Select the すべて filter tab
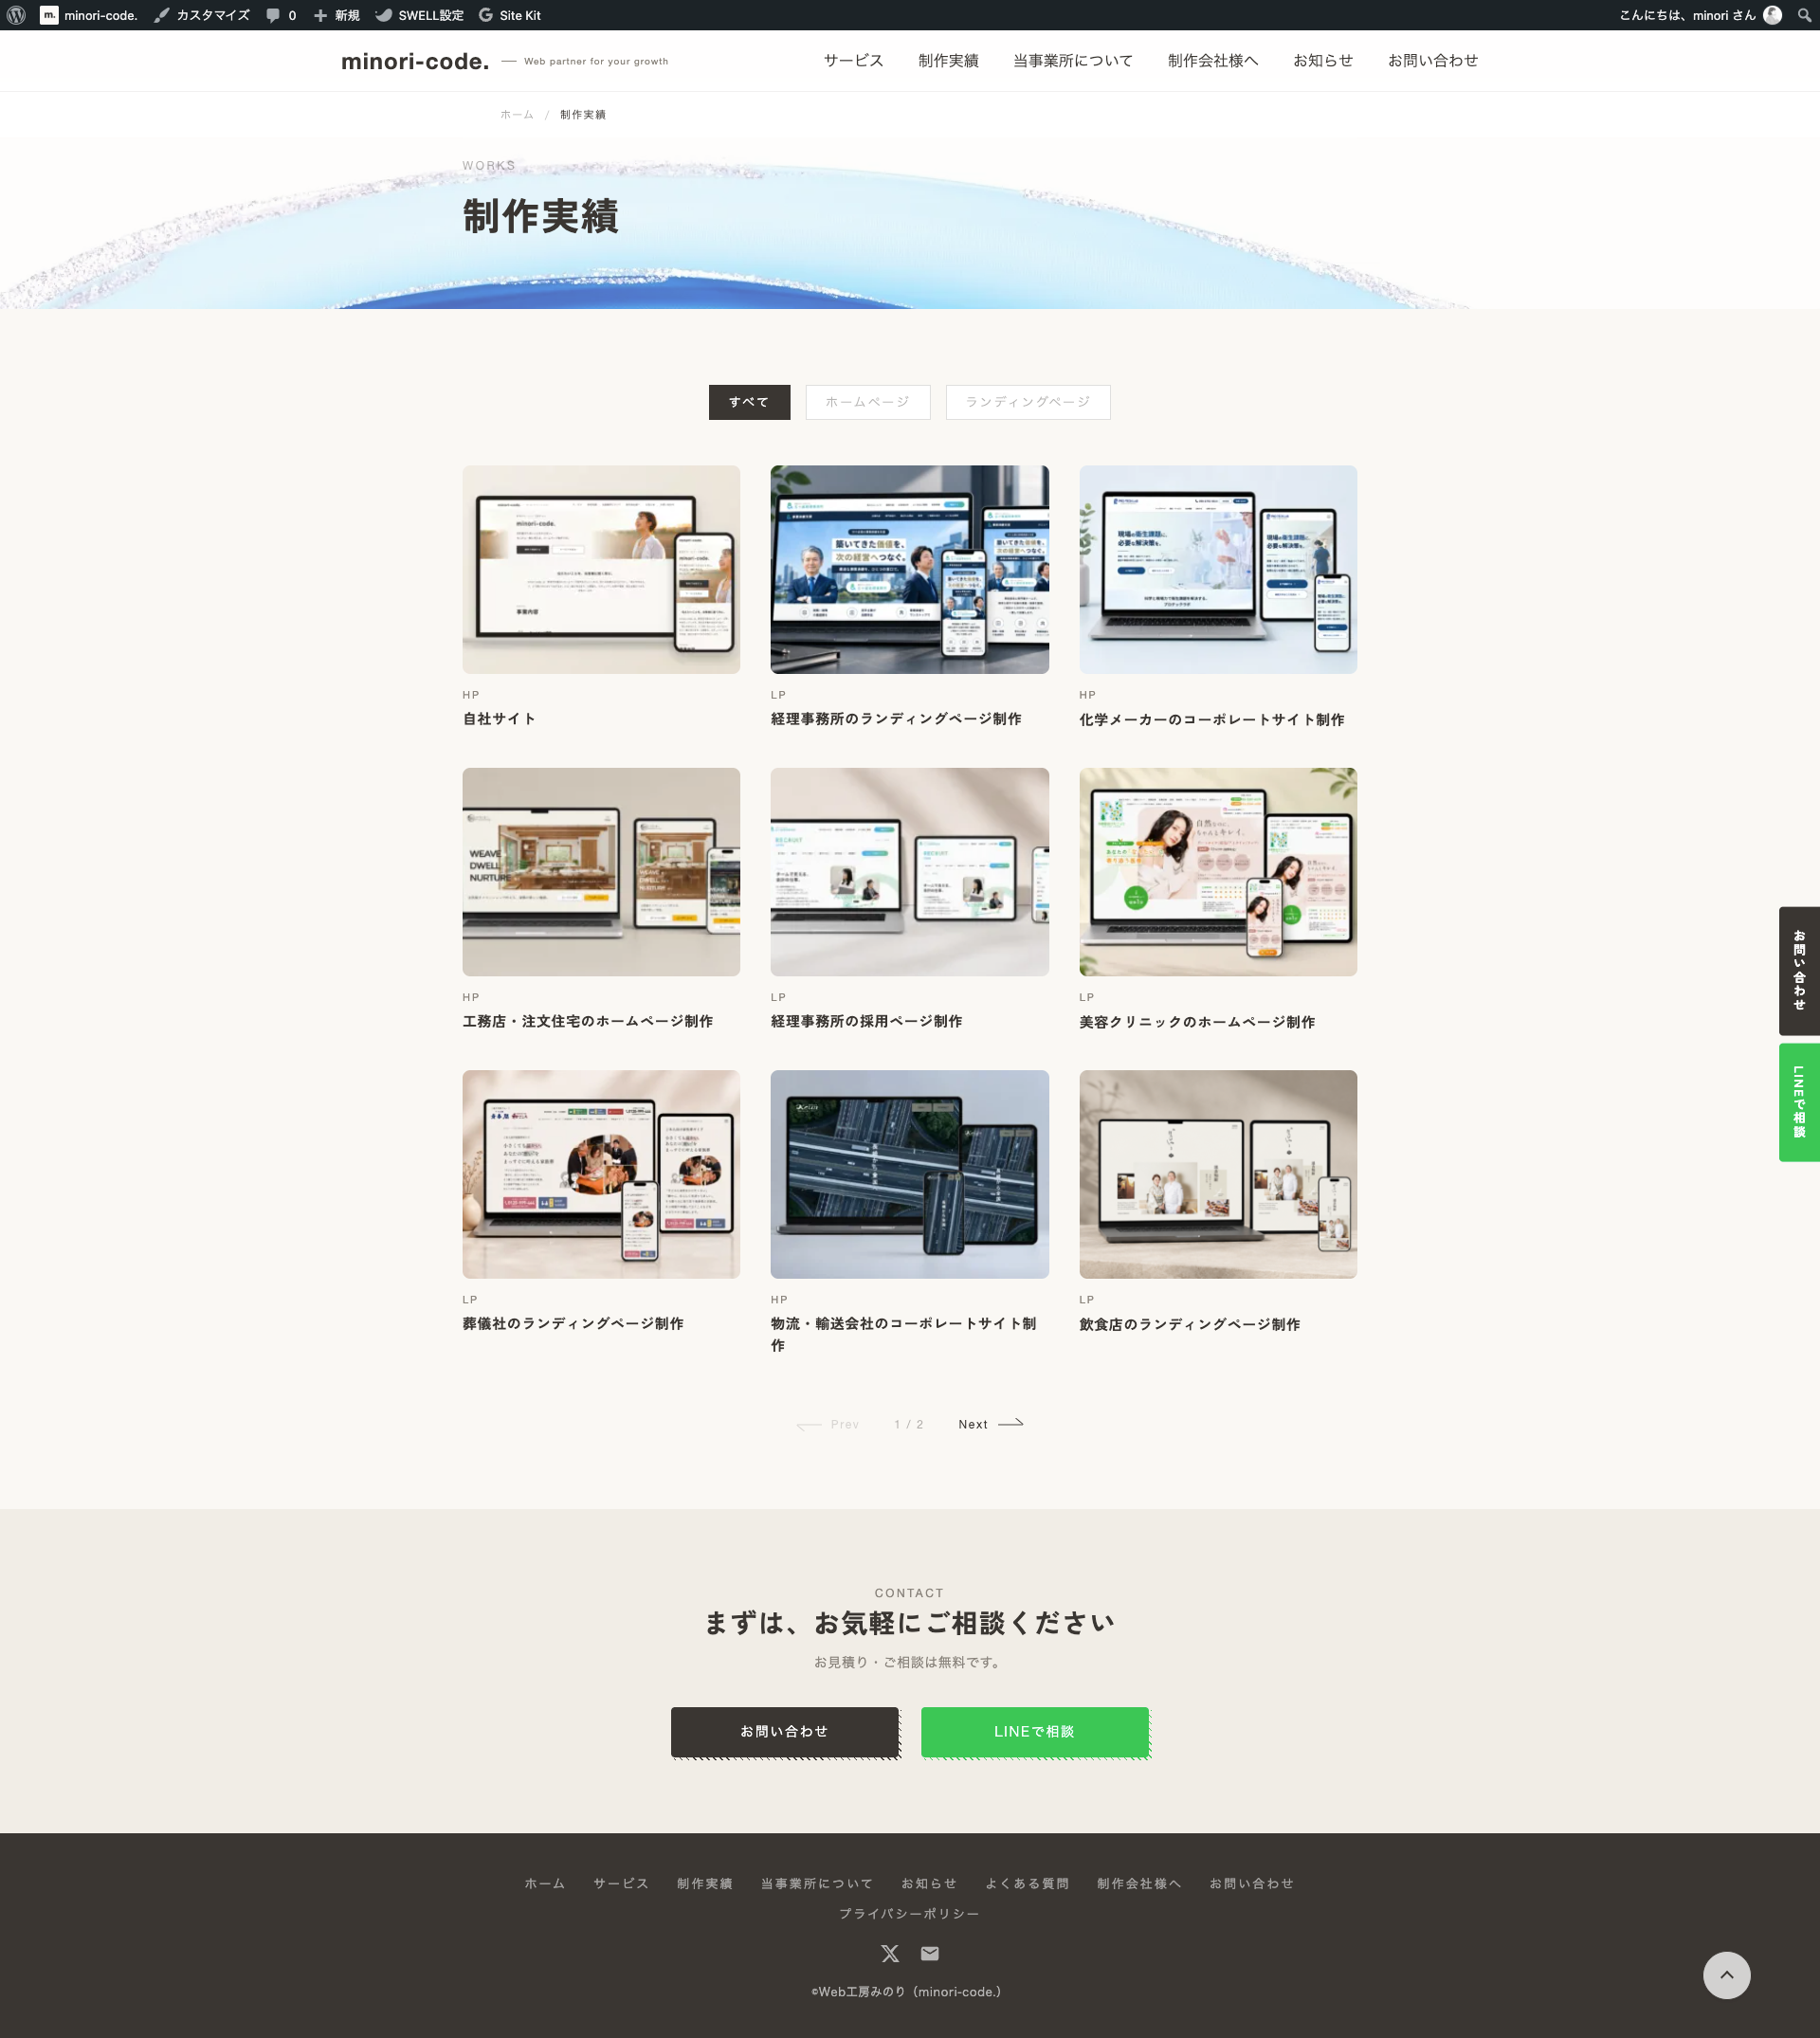This screenshot has width=1820, height=2038. pyautogui.click(x=749, y=402)
